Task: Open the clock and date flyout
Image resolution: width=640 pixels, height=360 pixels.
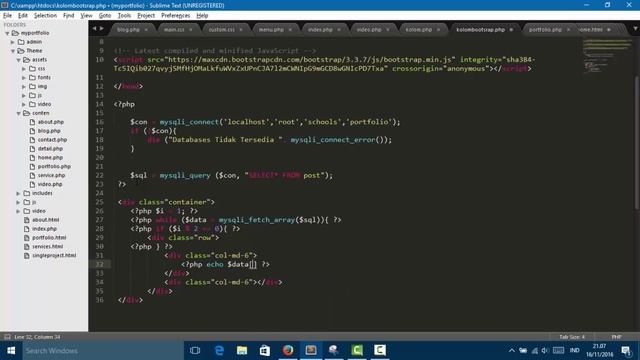Action: (600, 351)
